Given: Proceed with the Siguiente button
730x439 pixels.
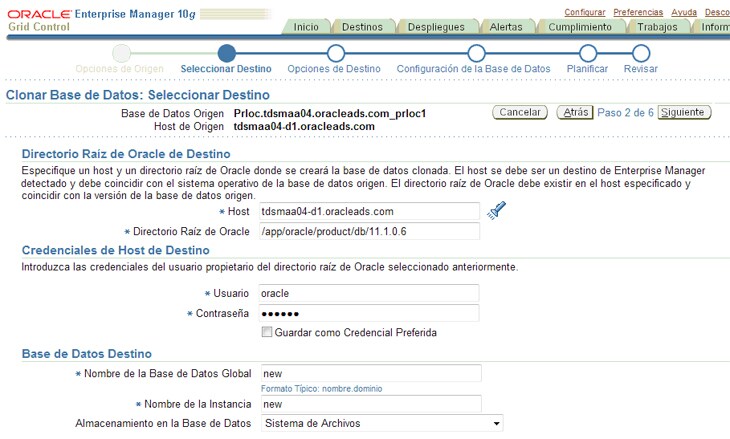Looking at the screenshot, I should point(683,112).
